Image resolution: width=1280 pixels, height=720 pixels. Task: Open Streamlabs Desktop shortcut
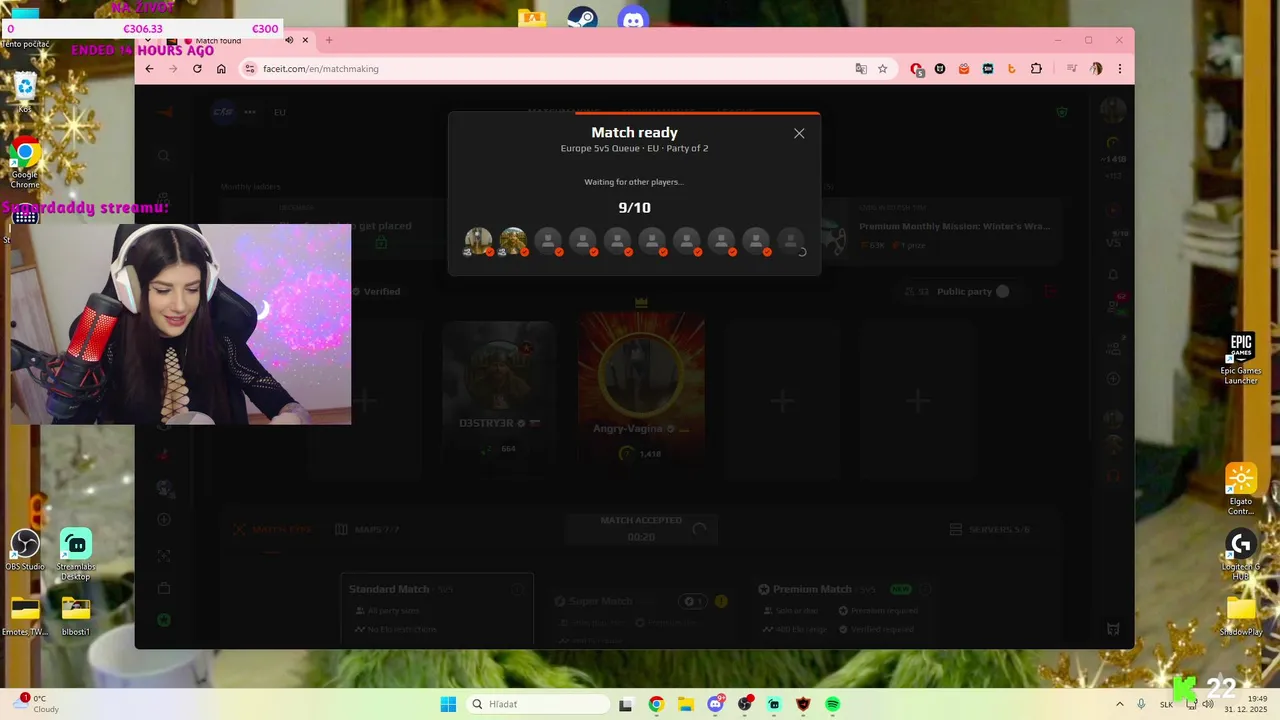point(75,554)
